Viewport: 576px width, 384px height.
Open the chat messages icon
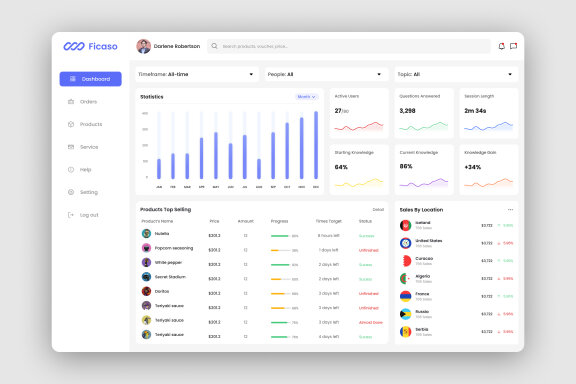[x=514, y=46]
